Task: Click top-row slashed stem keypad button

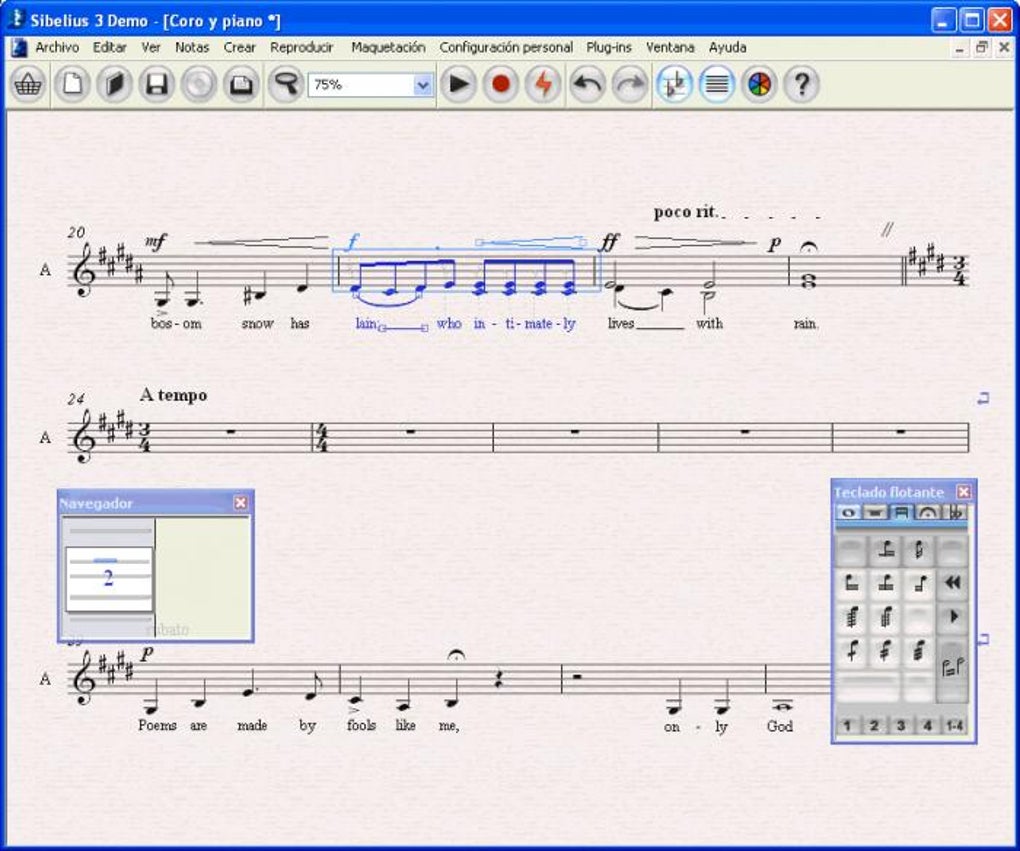Action: click(x=919, y=550)
